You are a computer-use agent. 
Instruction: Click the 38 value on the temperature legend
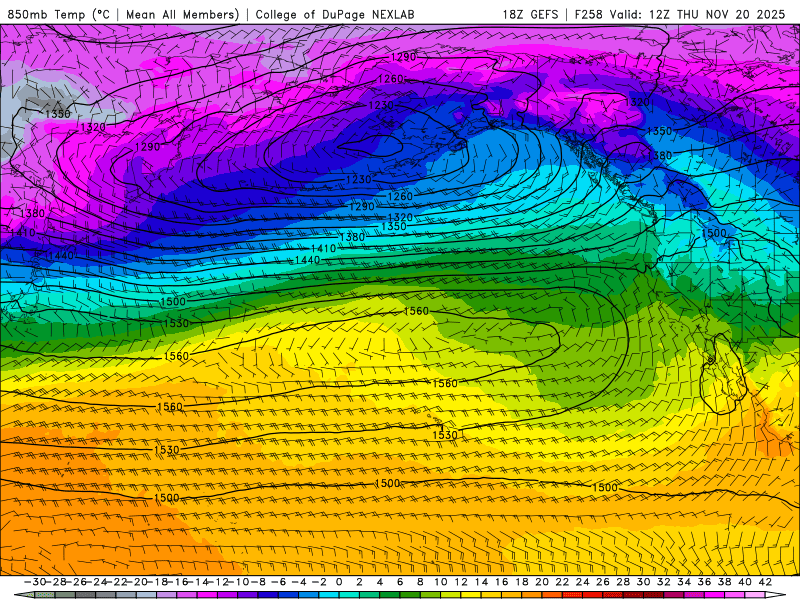pos(724,582)
